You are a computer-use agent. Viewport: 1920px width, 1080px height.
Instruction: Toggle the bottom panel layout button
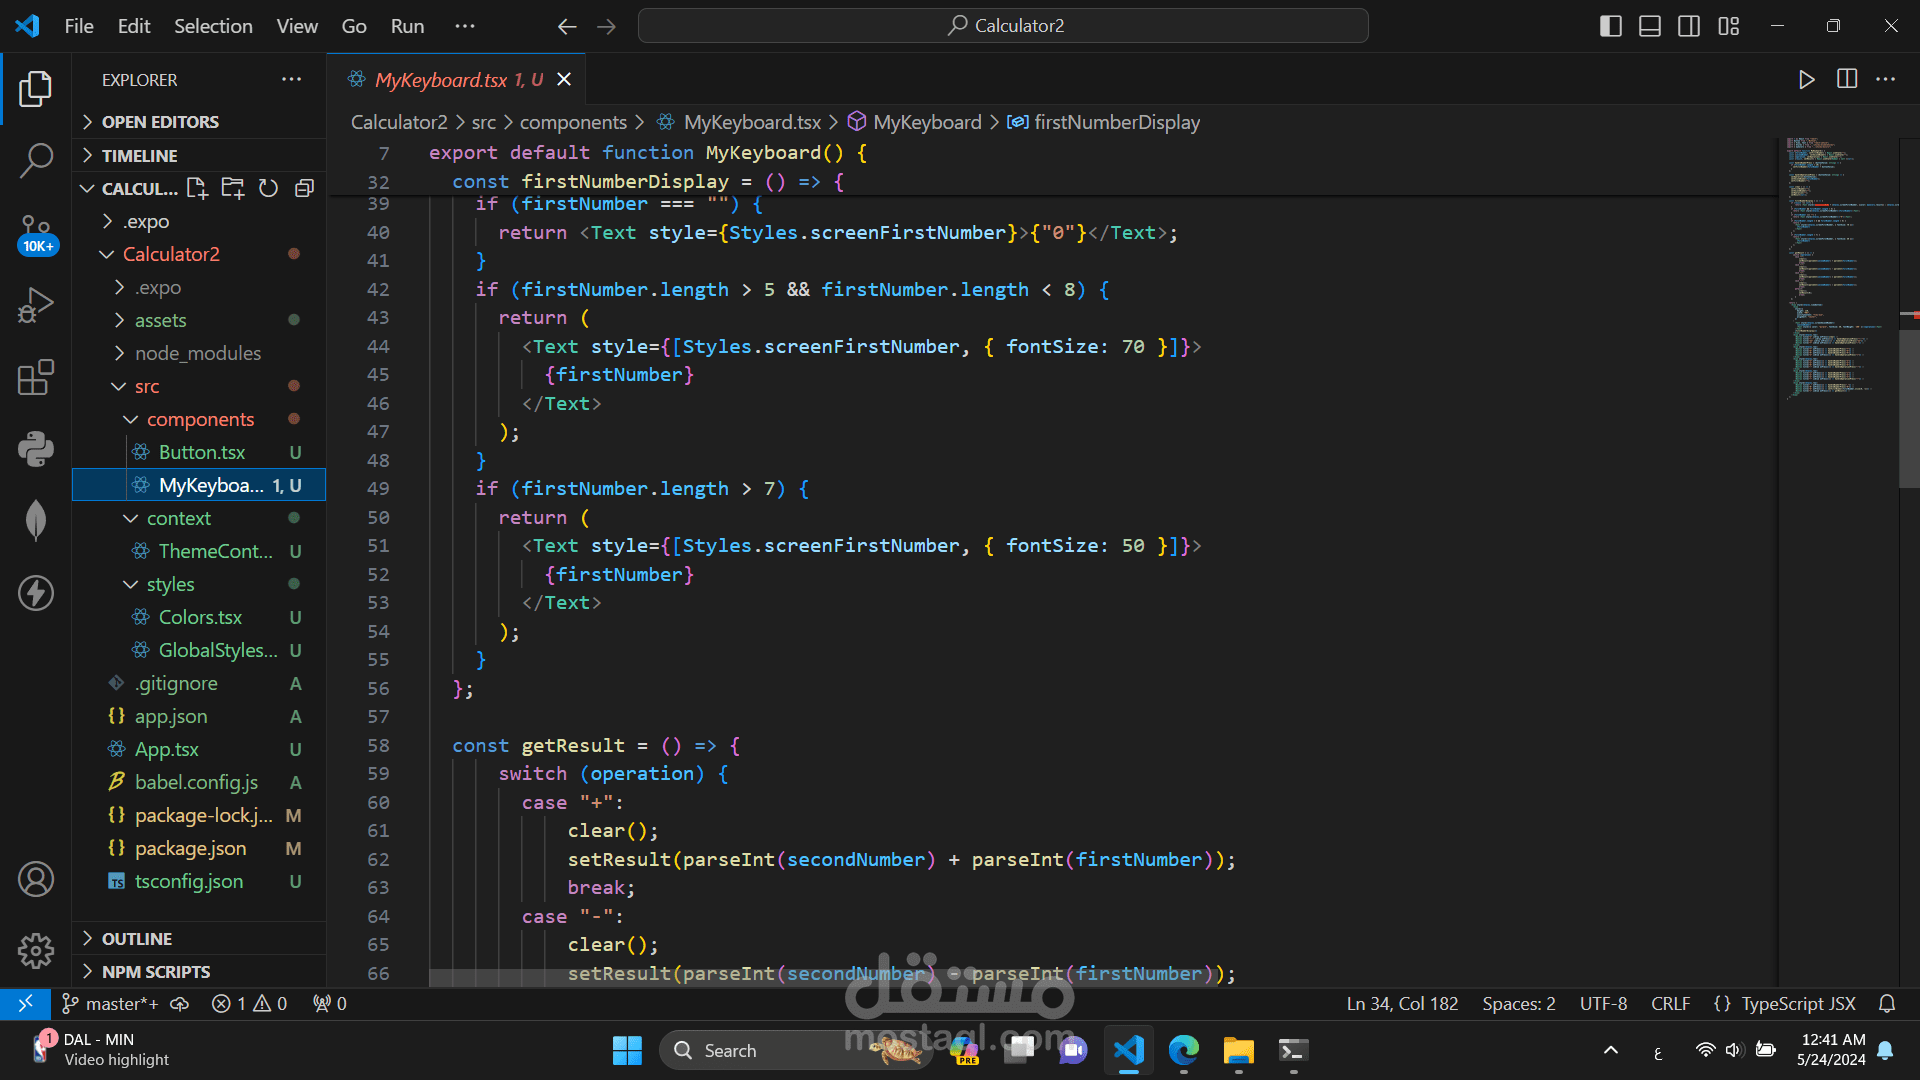coord(1650,26)
